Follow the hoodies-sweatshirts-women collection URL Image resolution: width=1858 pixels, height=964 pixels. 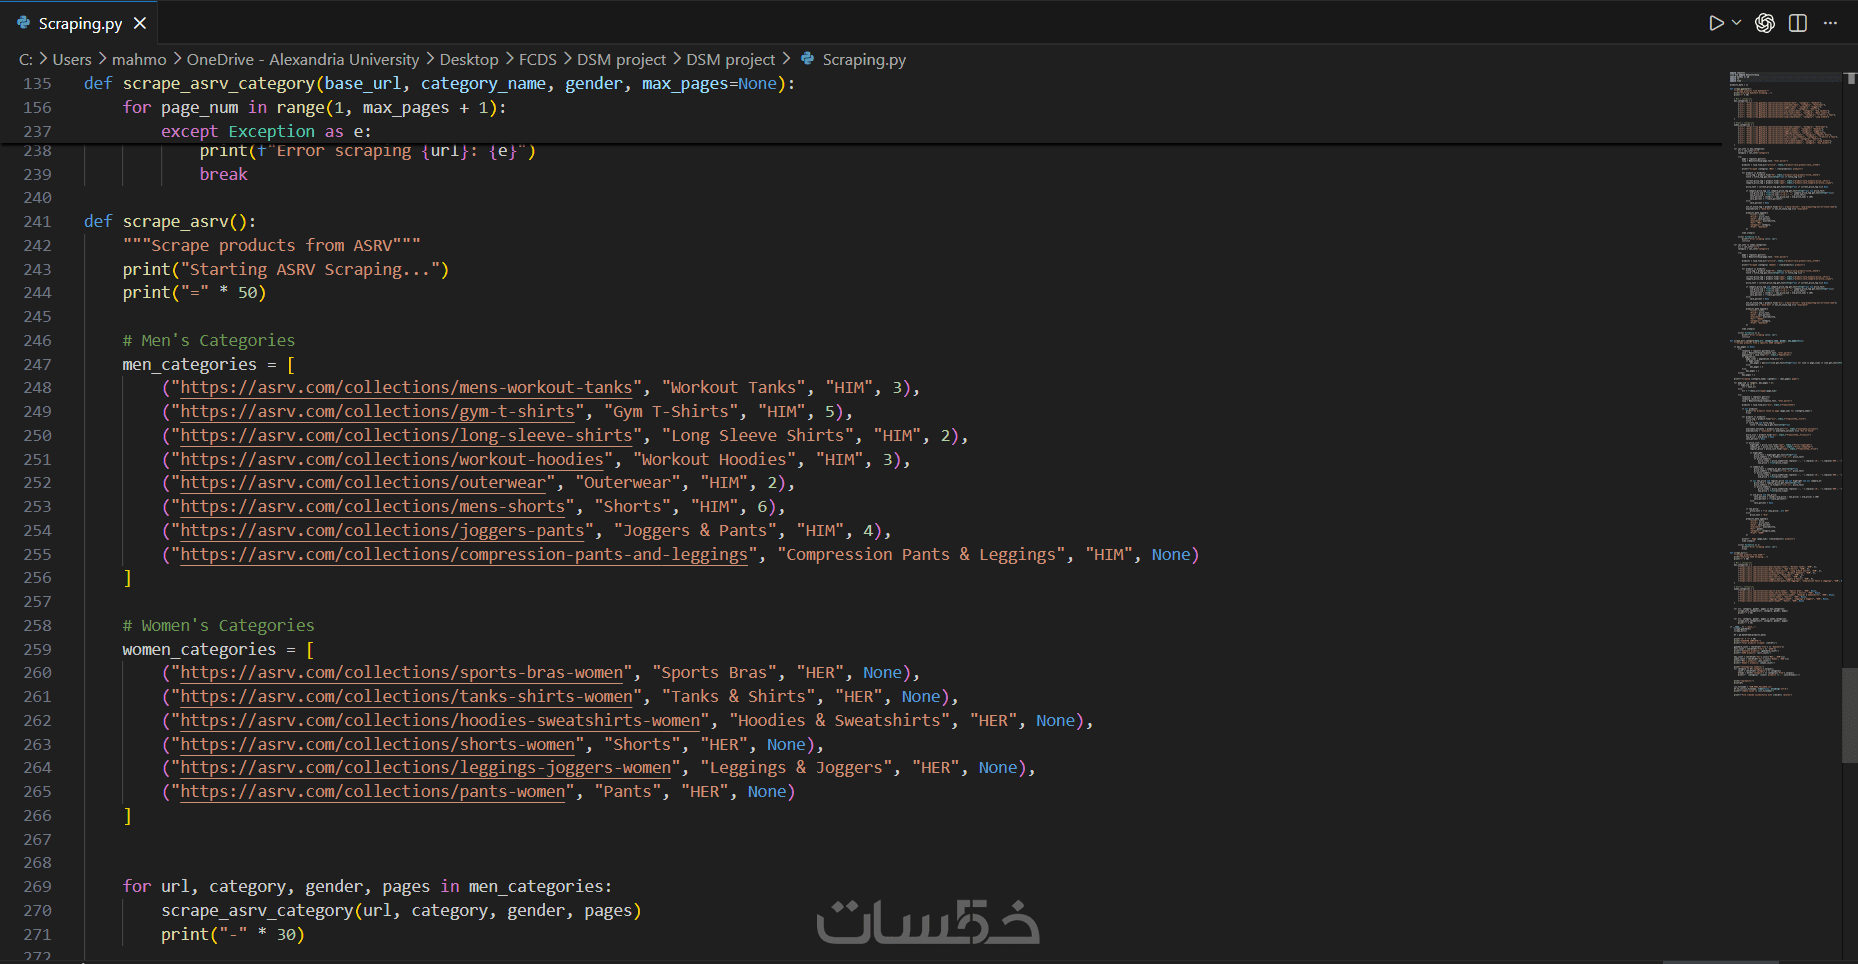[x=440, y=721]
